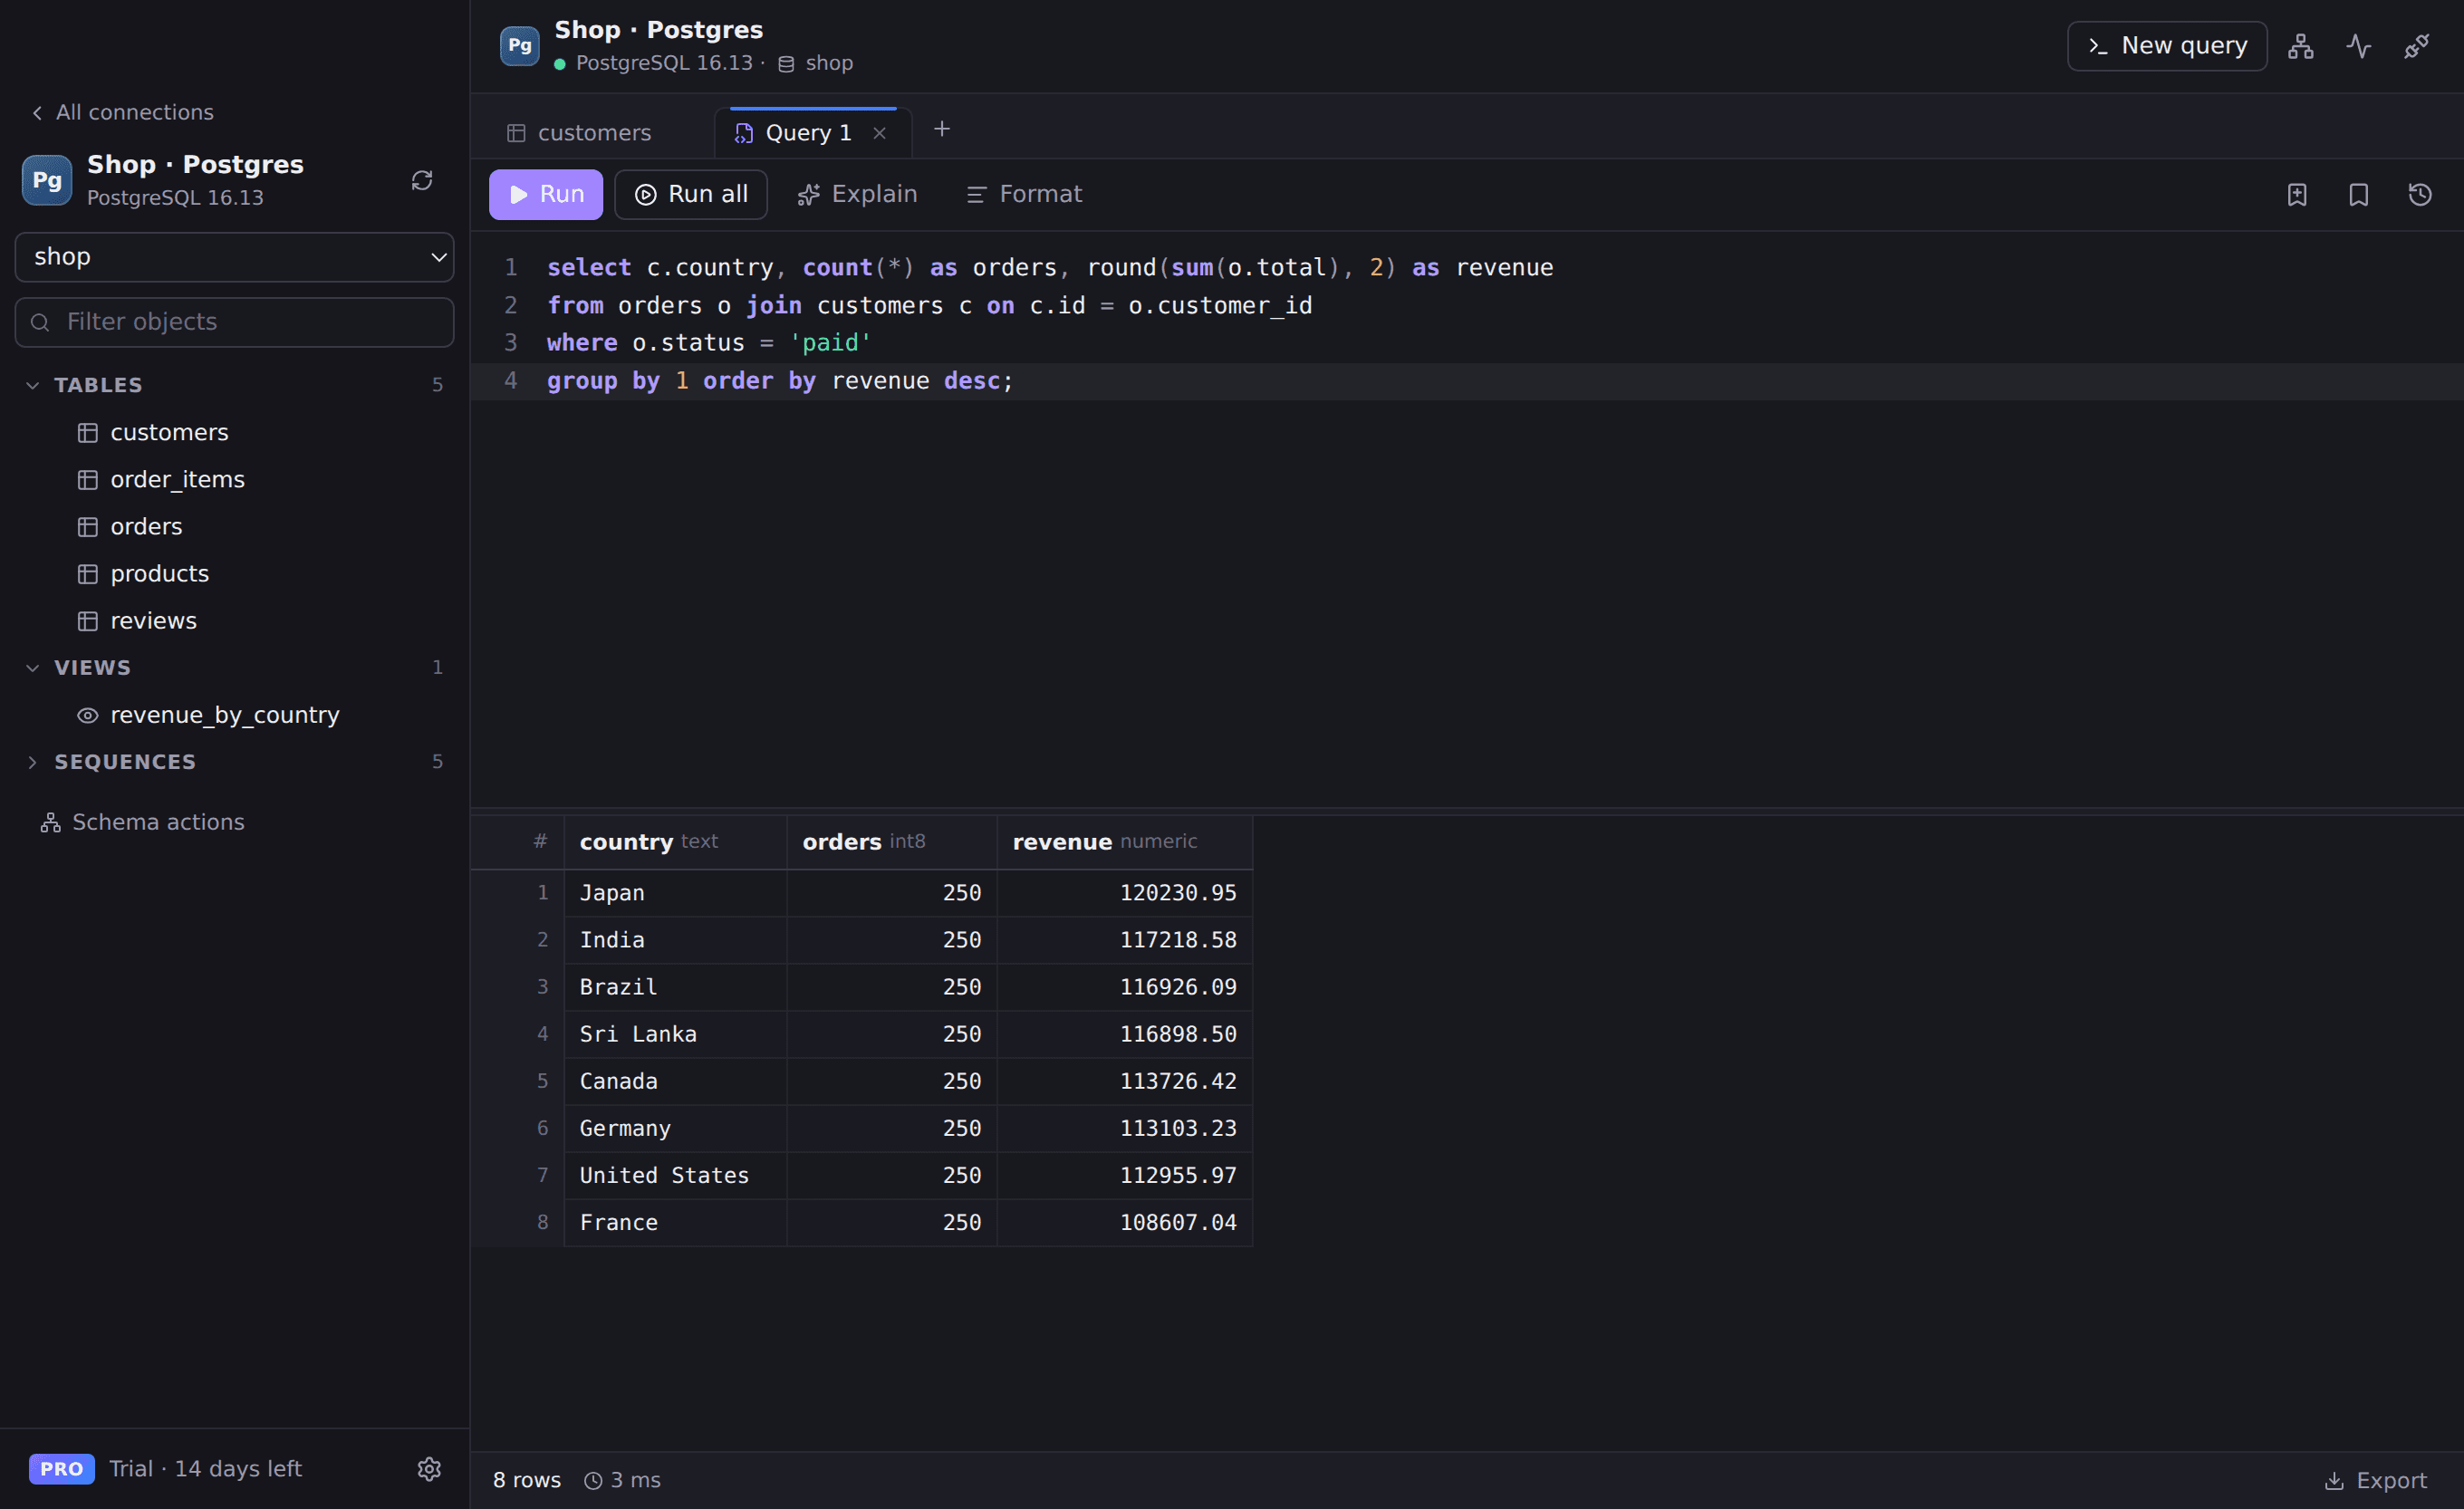Click the Explain button
Screen dimensions: 2464x1509
pos(857,194)
